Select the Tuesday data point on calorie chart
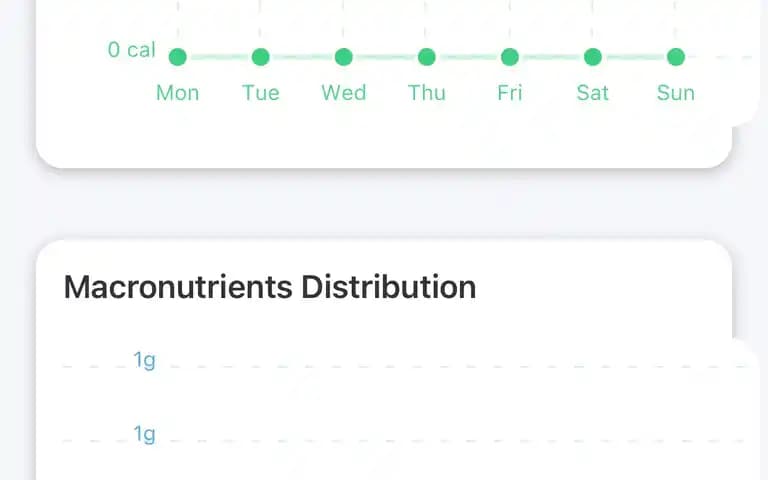Screen dimensions: 768x480 pos(261,57)
